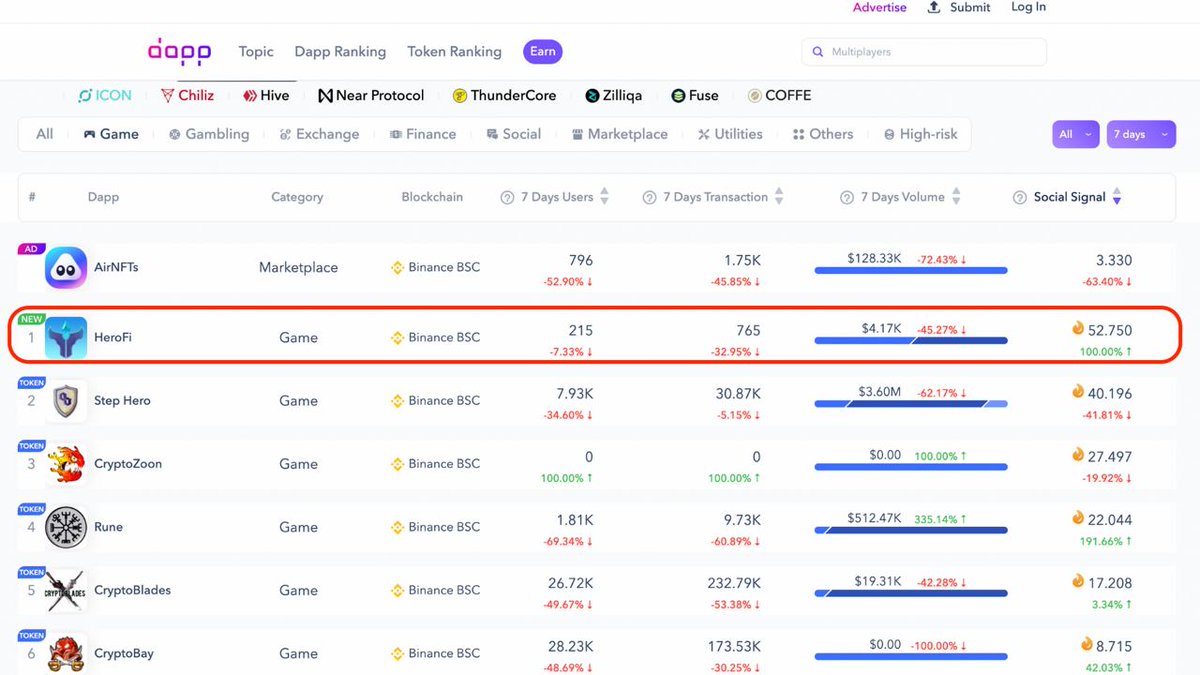Viewport: 1200px width, 675px height.
Task: Open the Token Ranking menu
Action: (x=454, y=52)
